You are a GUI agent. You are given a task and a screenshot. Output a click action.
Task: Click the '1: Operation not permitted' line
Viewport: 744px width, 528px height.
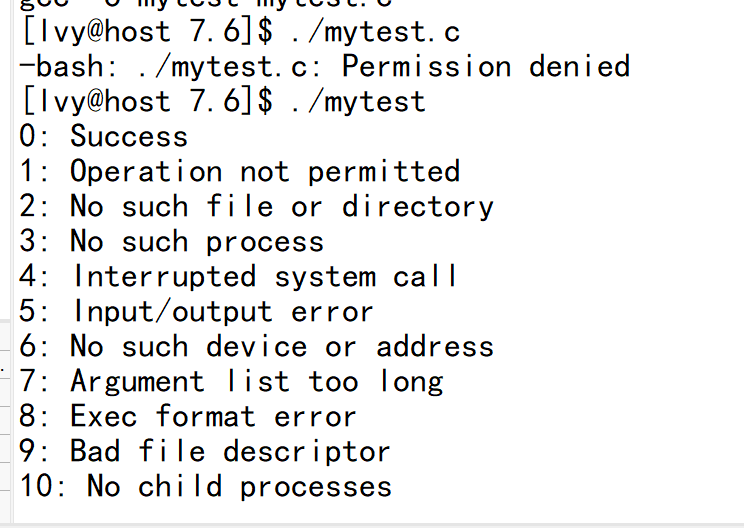tap(240, 171)
